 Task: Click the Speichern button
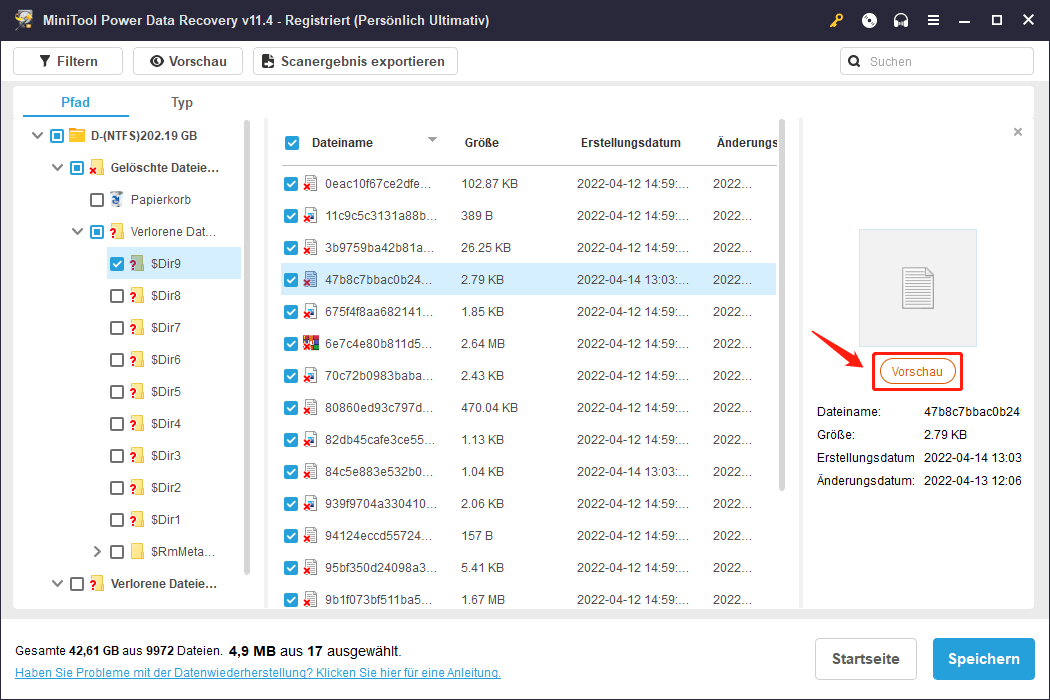[983, 659]
